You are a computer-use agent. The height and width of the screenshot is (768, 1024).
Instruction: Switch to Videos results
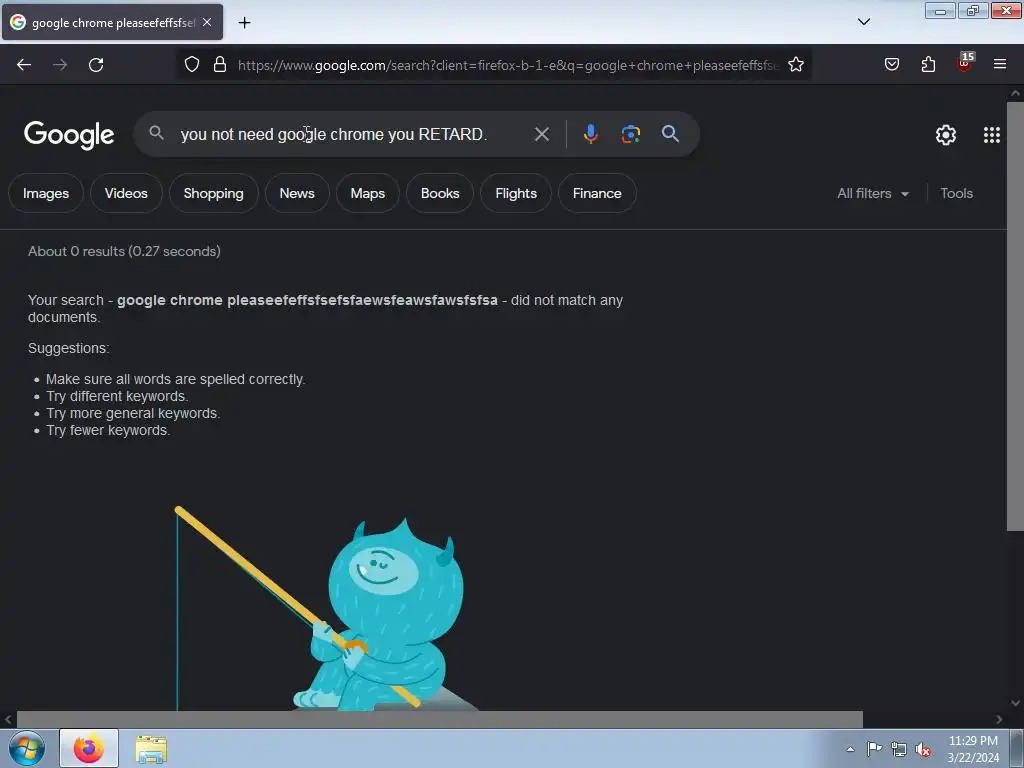tap(126, 193)
